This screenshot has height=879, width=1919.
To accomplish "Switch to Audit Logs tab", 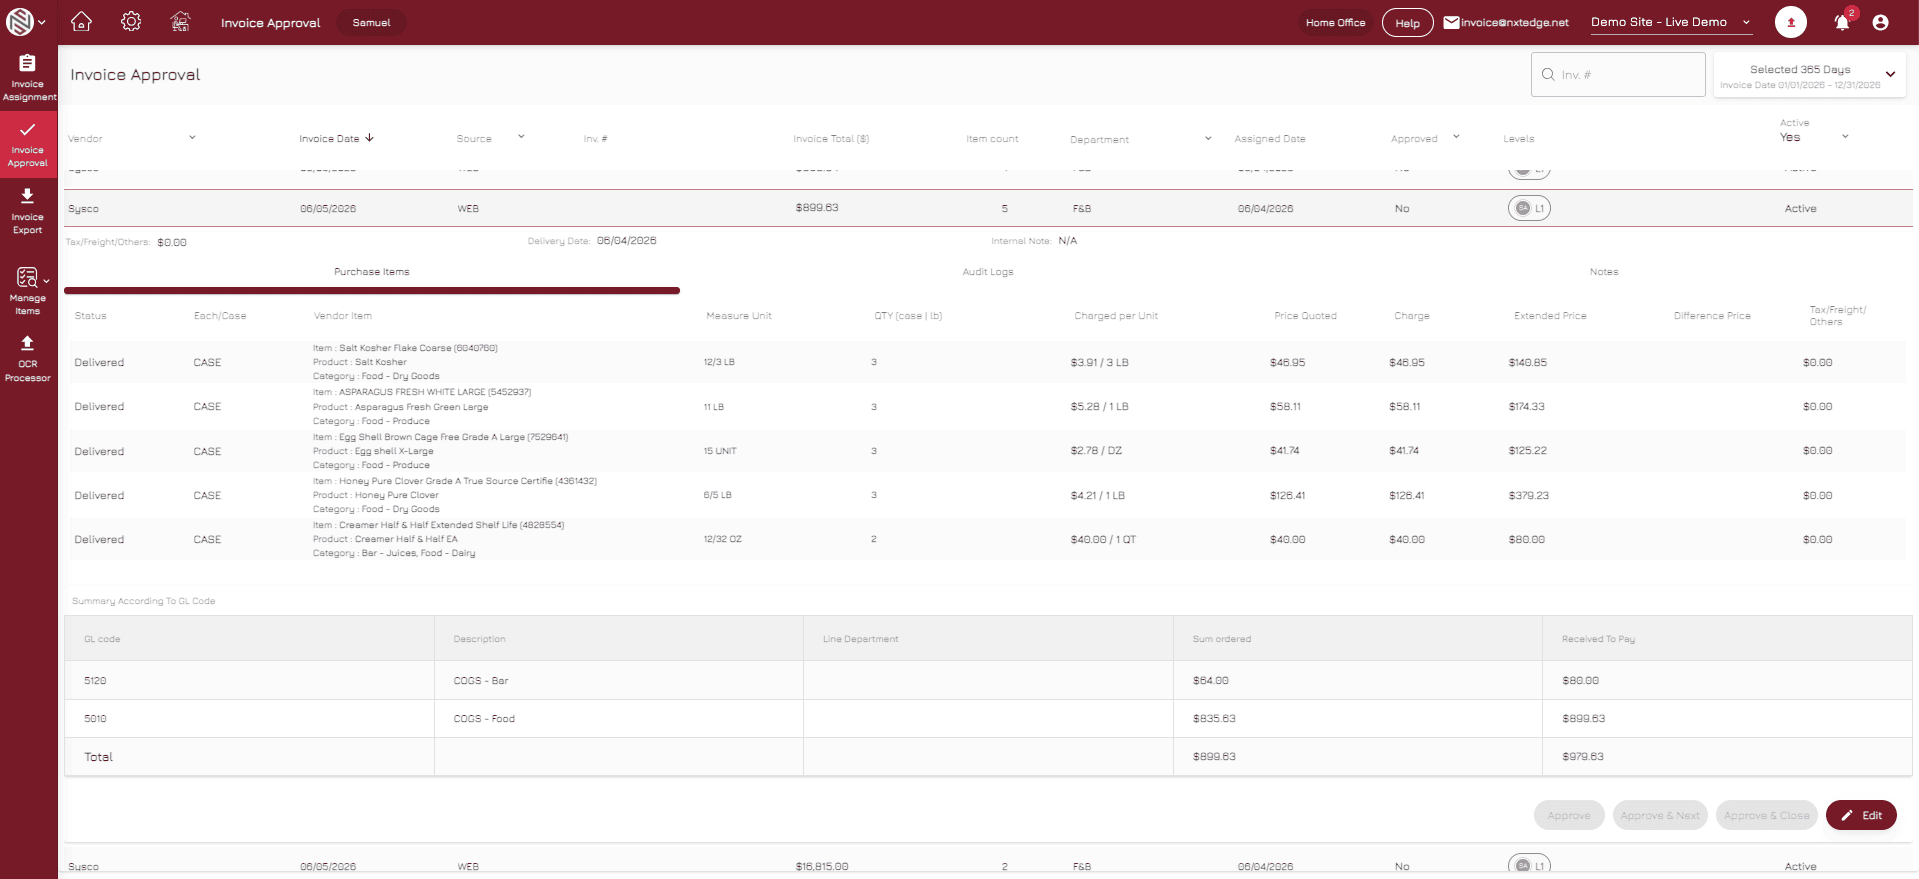I will coord(988,272).
